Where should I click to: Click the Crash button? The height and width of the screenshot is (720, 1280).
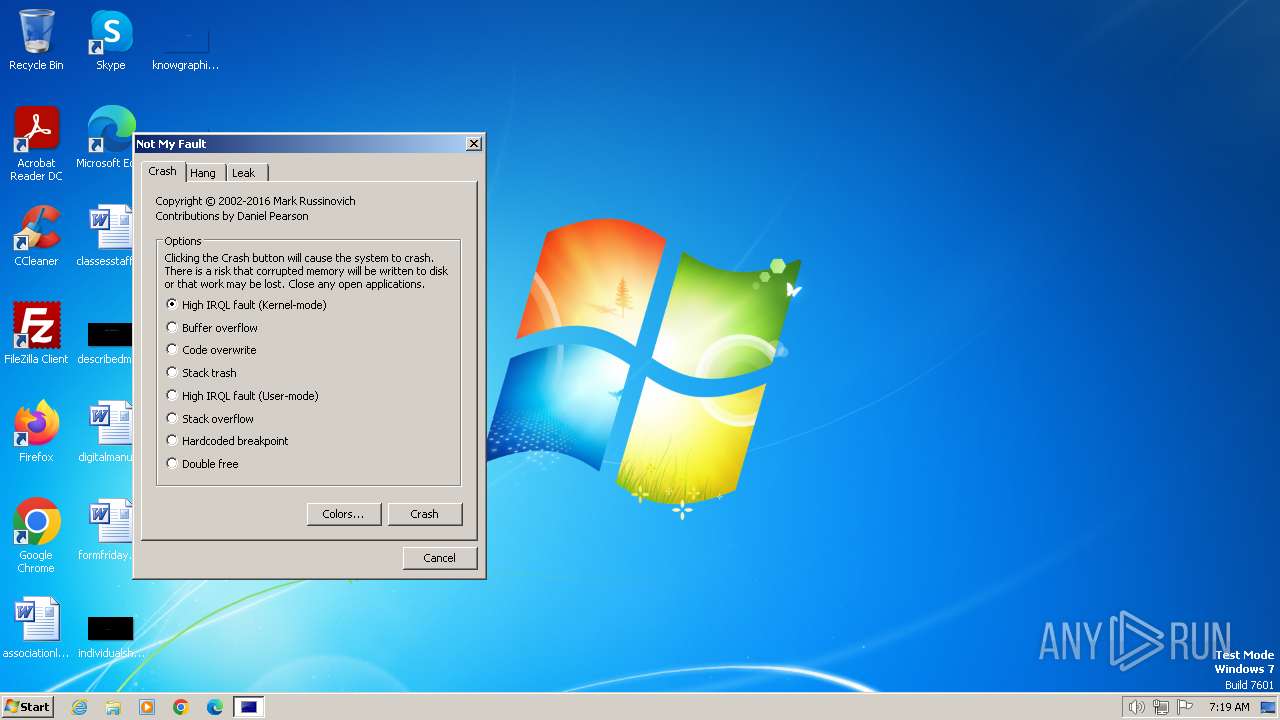(424, 514)
